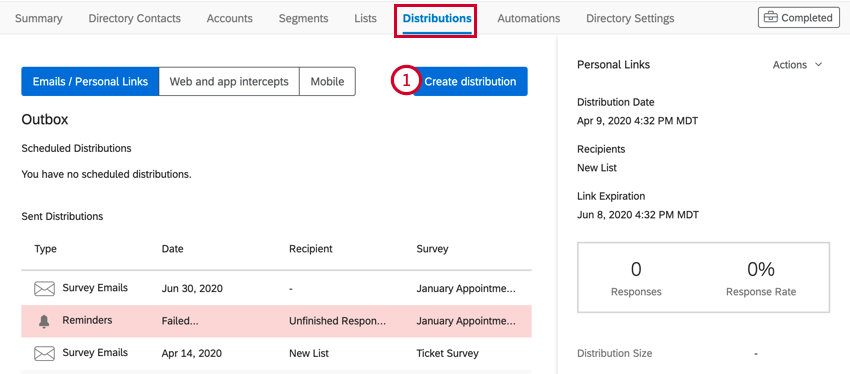
Task: Click the Completed button
Action: point(798,18)
